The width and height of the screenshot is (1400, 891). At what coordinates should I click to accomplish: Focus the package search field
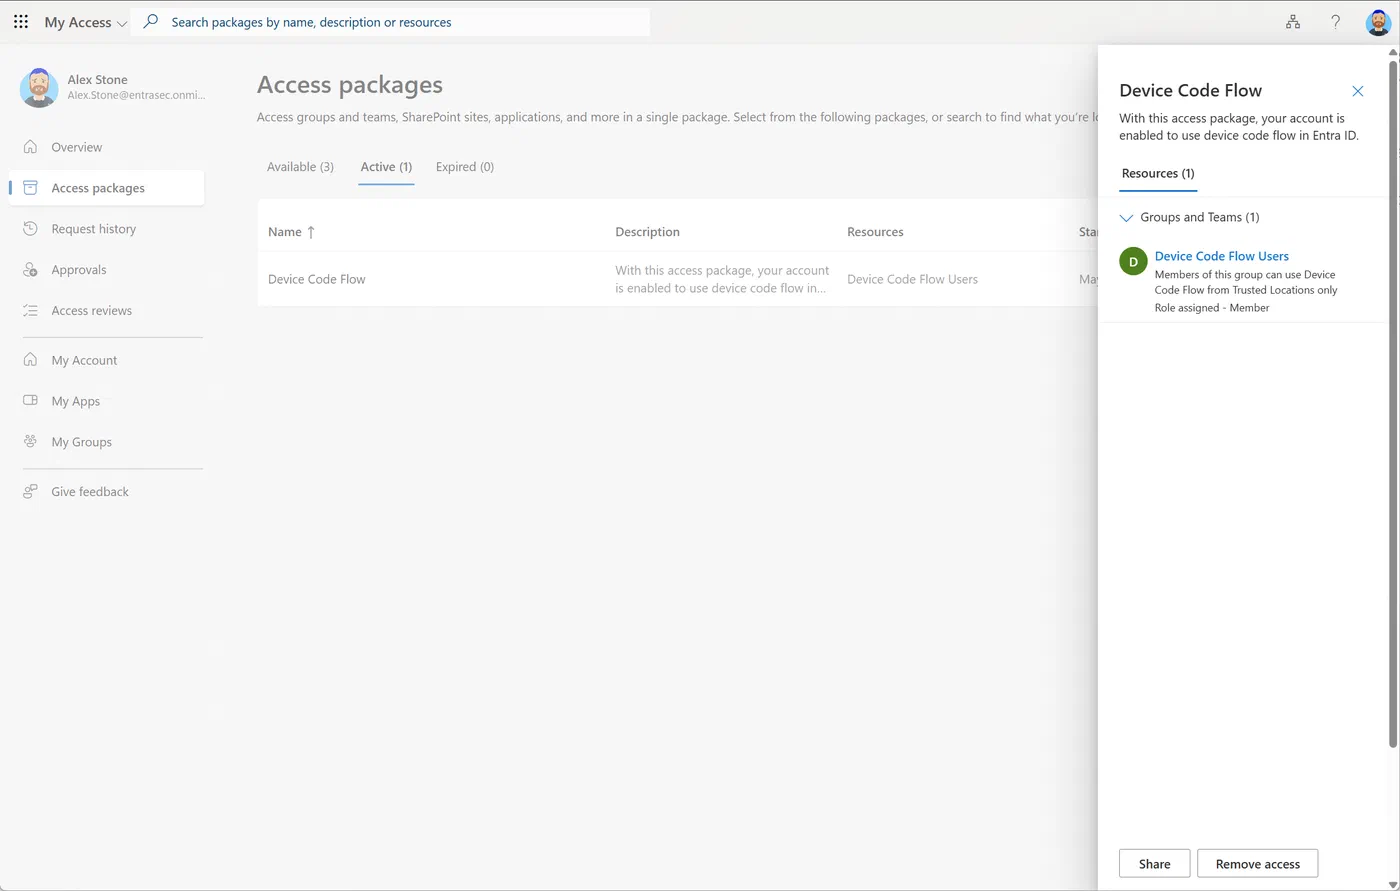tap(390, 22)
